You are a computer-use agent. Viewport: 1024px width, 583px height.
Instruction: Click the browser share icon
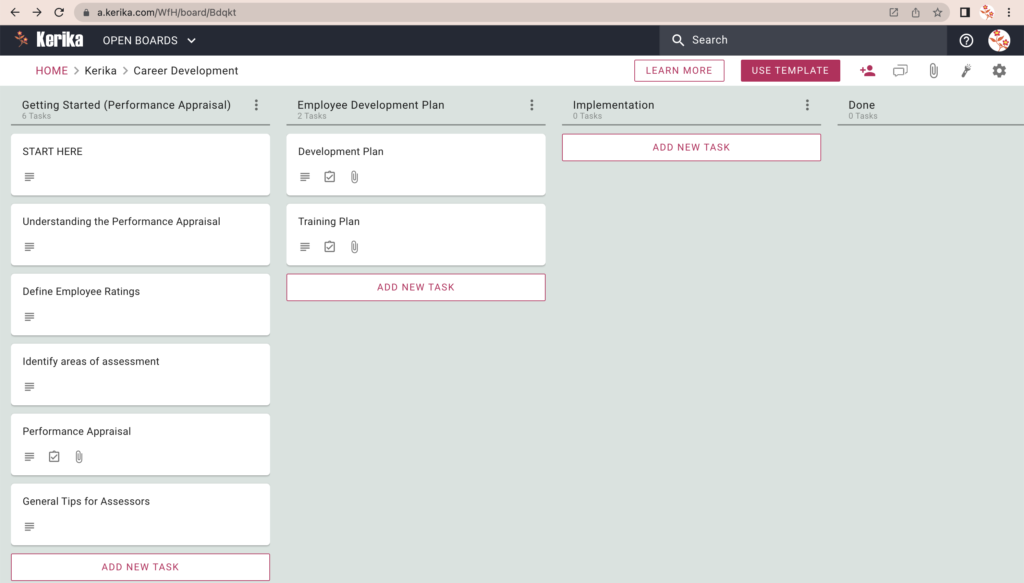coord(916,12)
